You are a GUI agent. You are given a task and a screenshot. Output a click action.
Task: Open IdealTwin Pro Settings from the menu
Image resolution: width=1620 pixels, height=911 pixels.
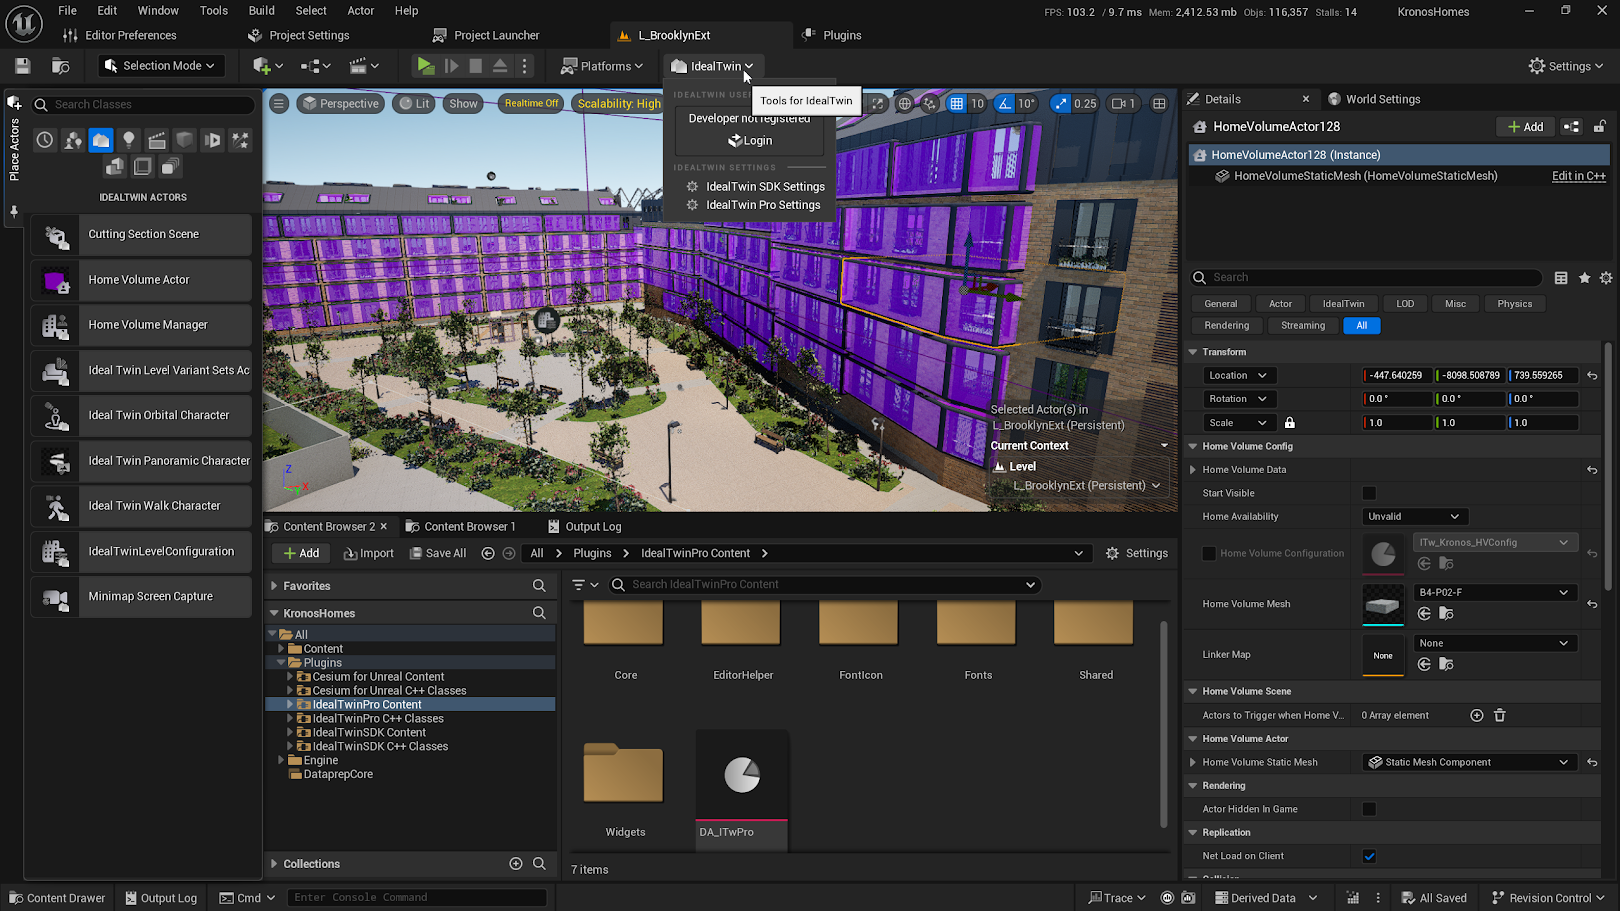pyautogui.click(x=754, y=205)
